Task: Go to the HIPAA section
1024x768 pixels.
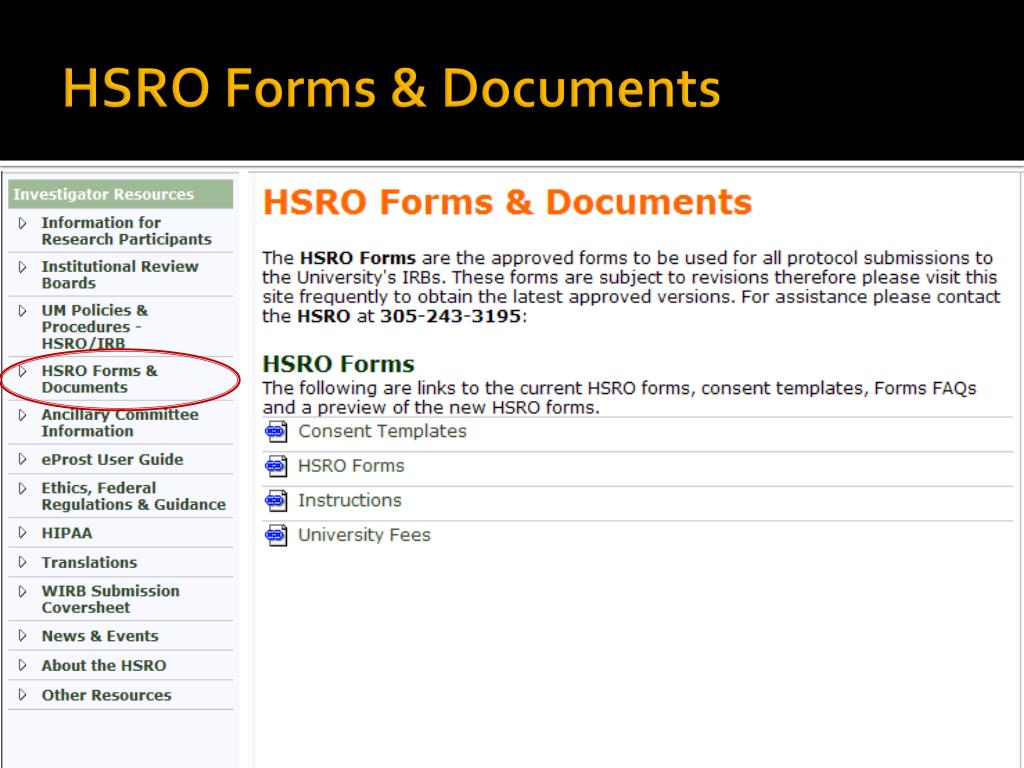Action: click(67, 533)
